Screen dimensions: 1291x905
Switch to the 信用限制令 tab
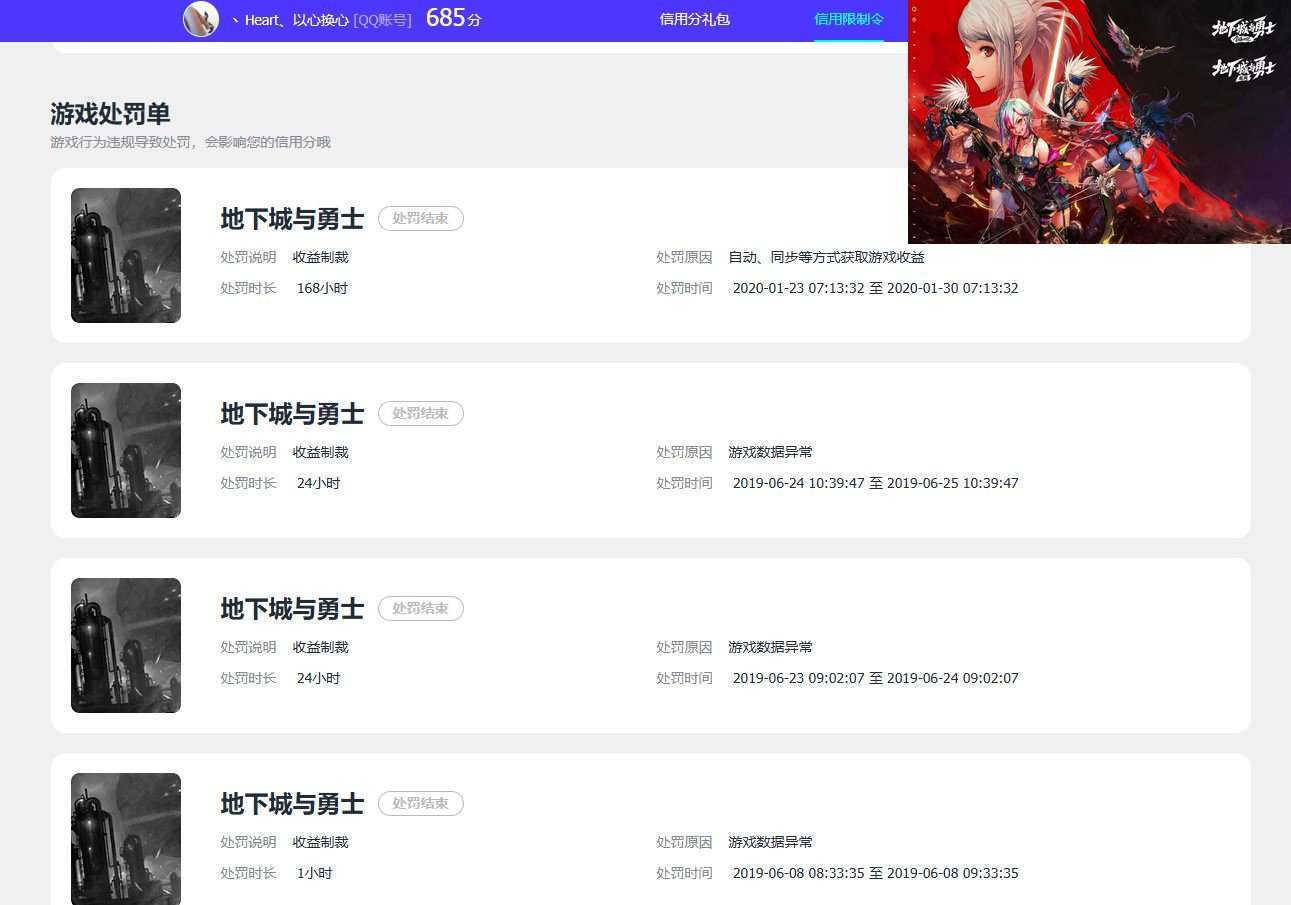pyautogui.click(x=849, y=19)
